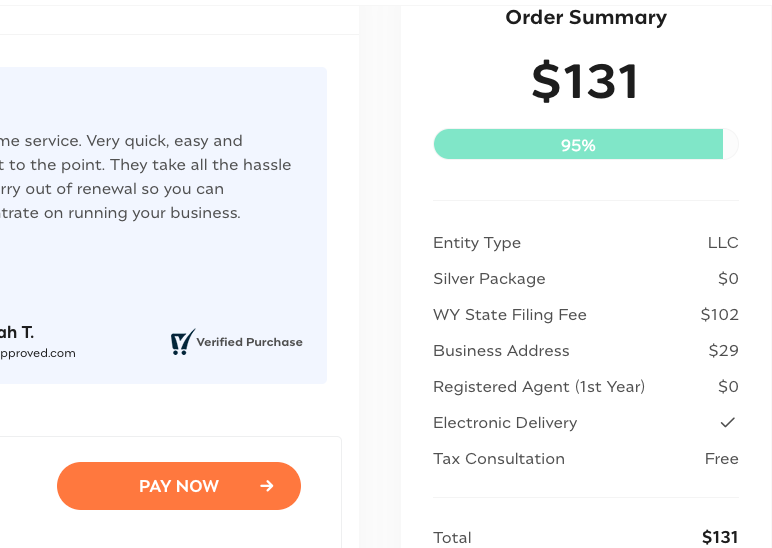Select the Silver Package line item
Viewport: 772px width, 548px height.
(489, 279)
